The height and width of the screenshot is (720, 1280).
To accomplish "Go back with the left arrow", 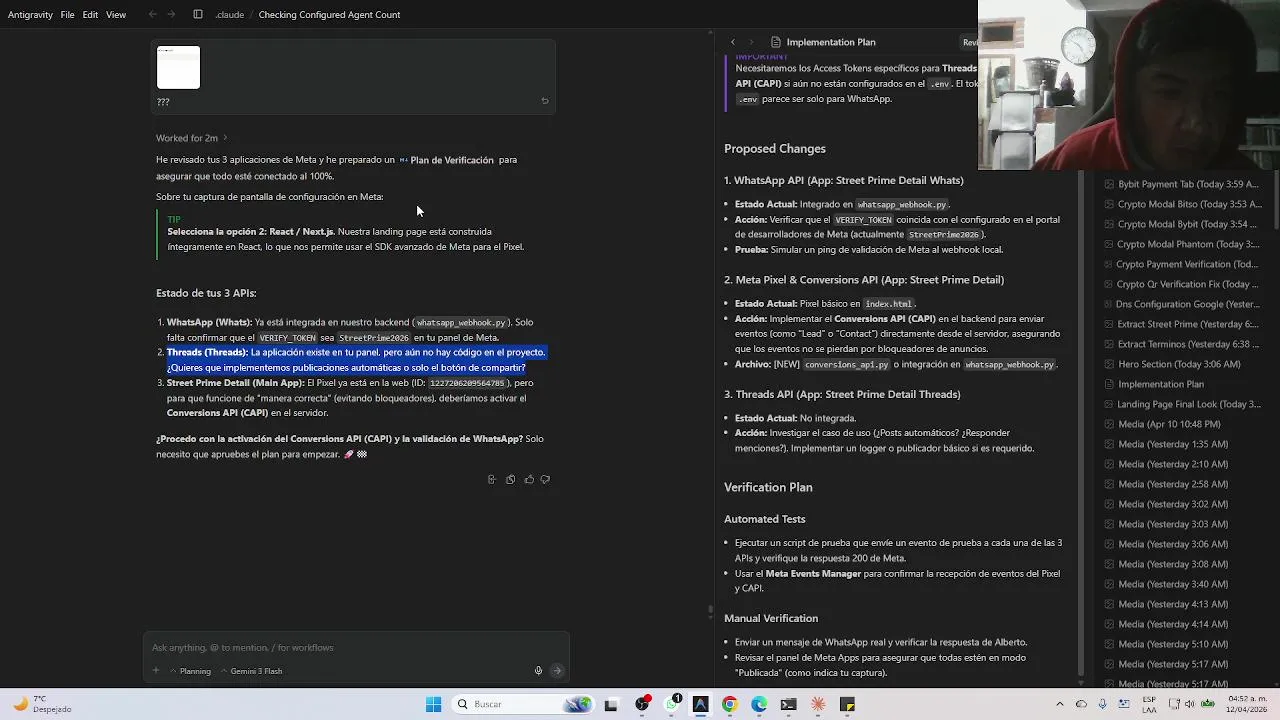I will point(152,14).
